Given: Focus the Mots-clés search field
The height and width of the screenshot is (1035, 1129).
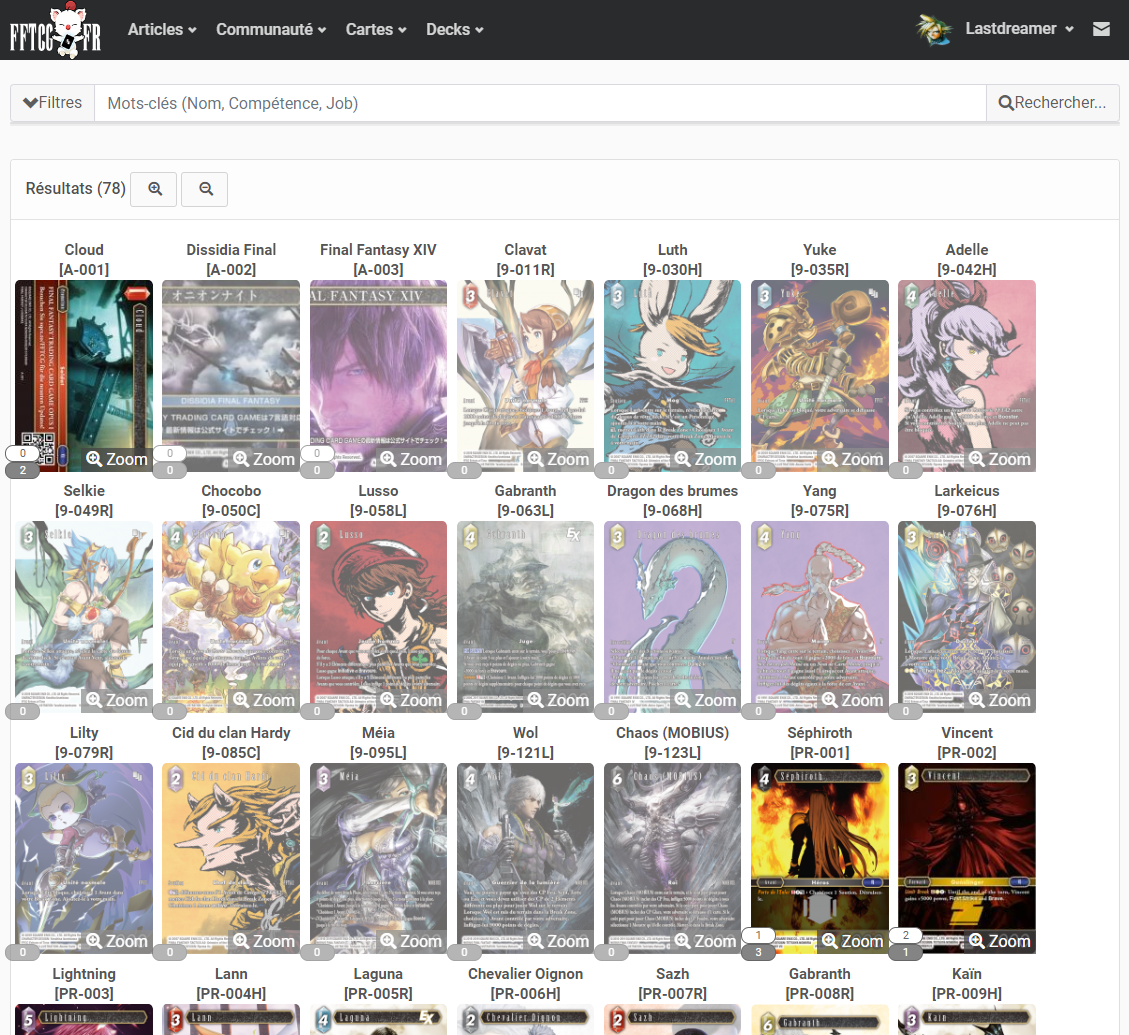Looking at the screenshot, I should pos(540,103).
